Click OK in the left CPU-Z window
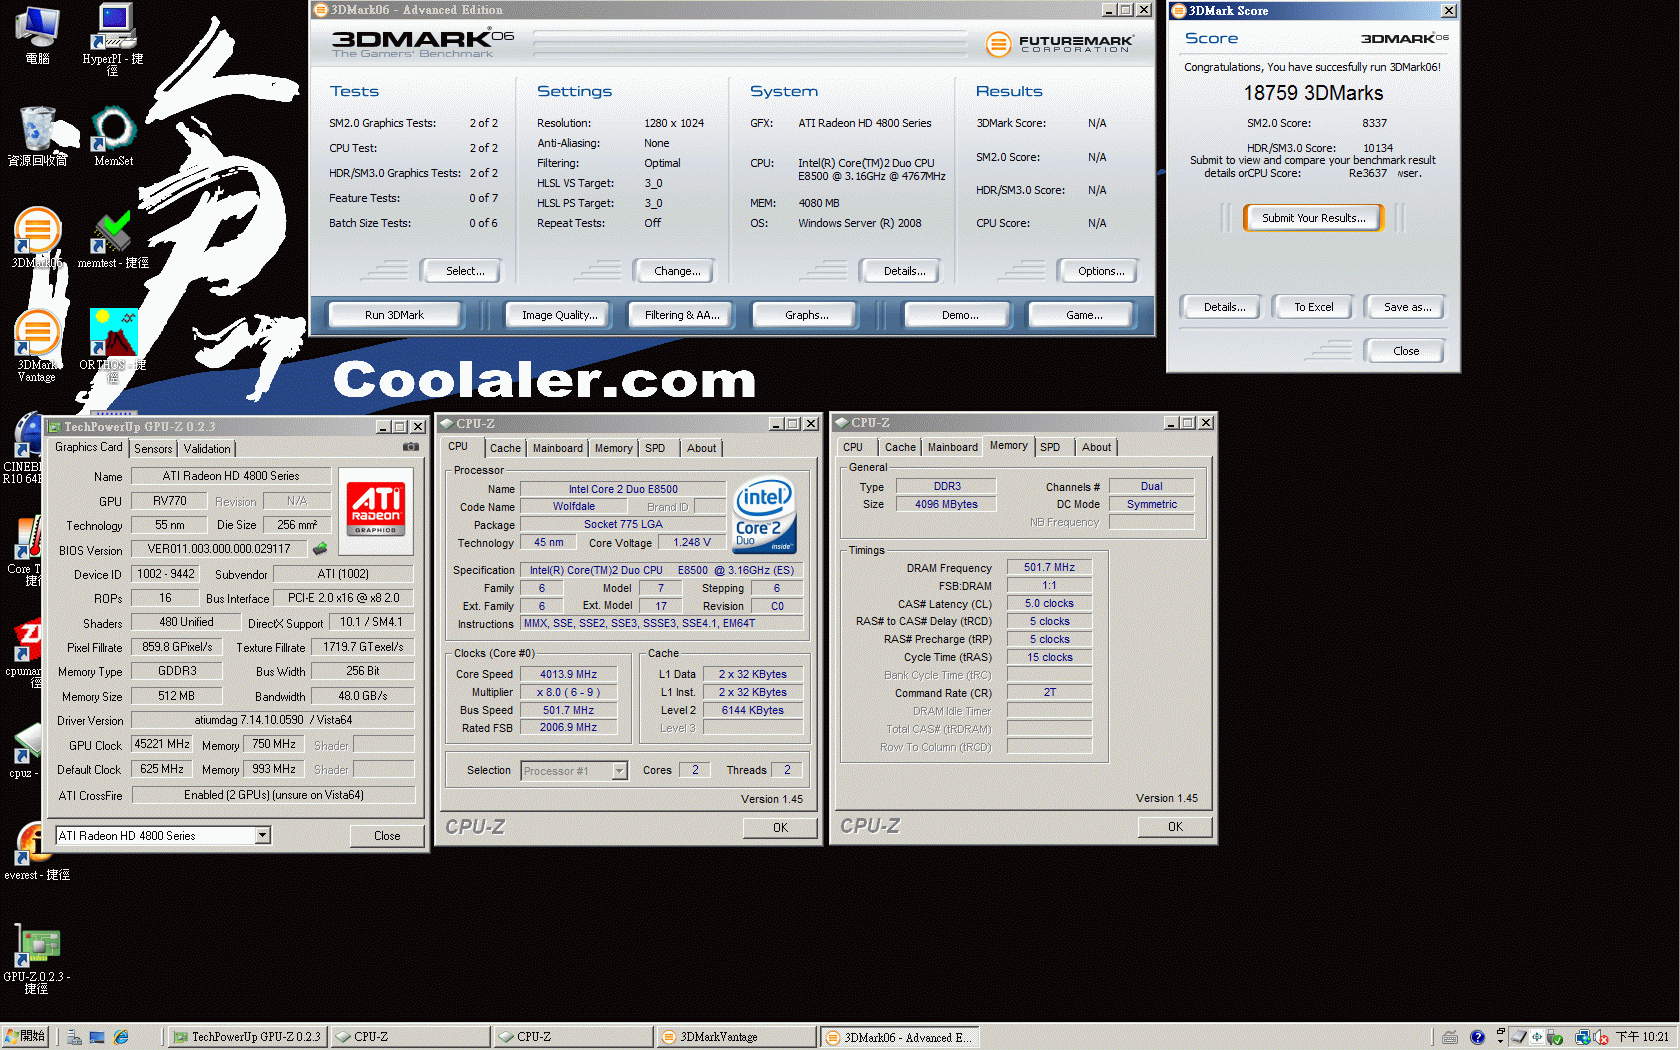Image resolution: width=1680 pixels, height=1050 pixels. point(780,828)
